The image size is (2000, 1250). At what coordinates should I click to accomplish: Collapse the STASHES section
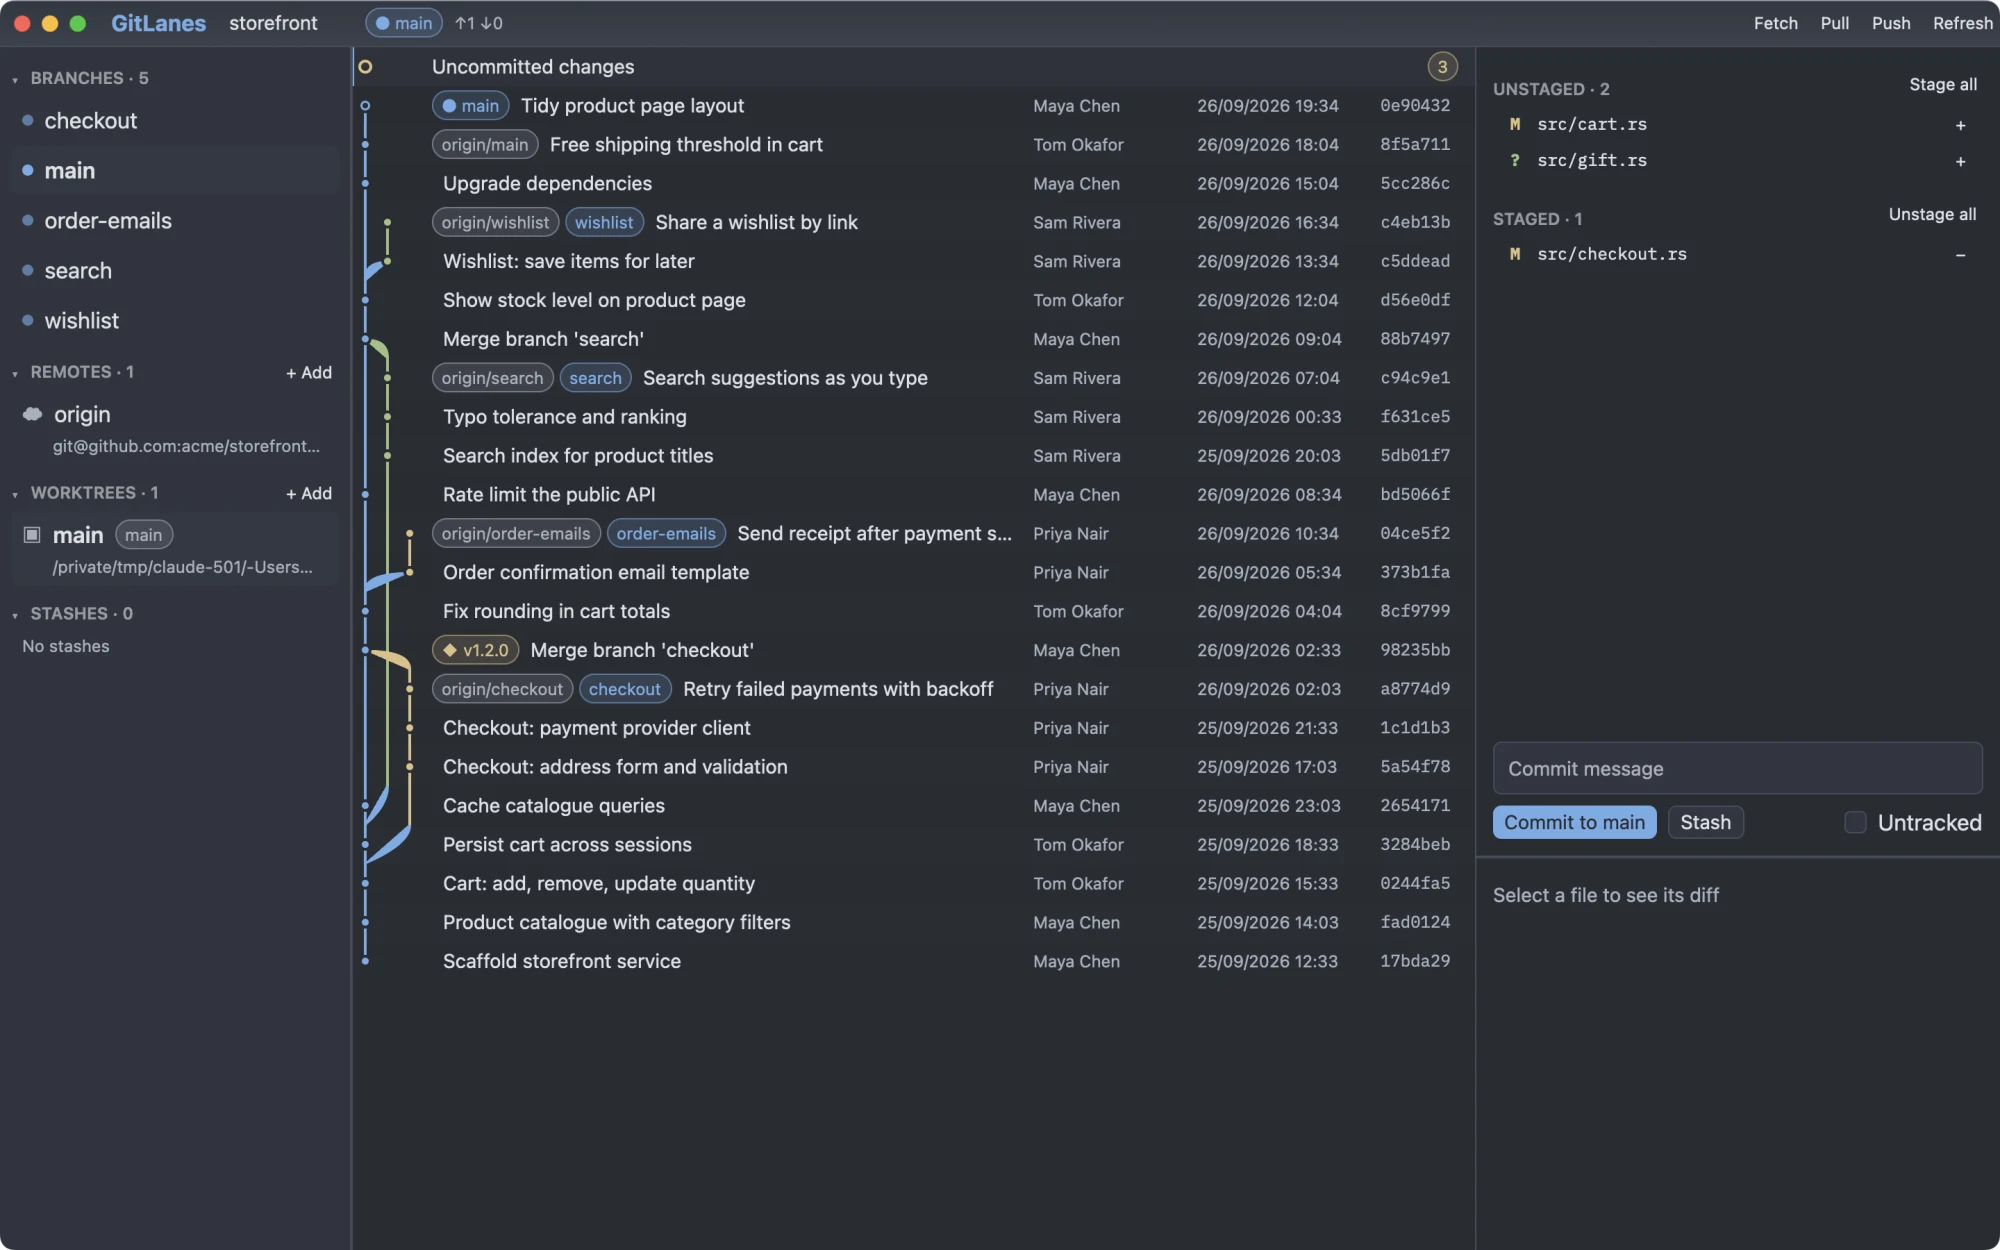click(15, 615)
